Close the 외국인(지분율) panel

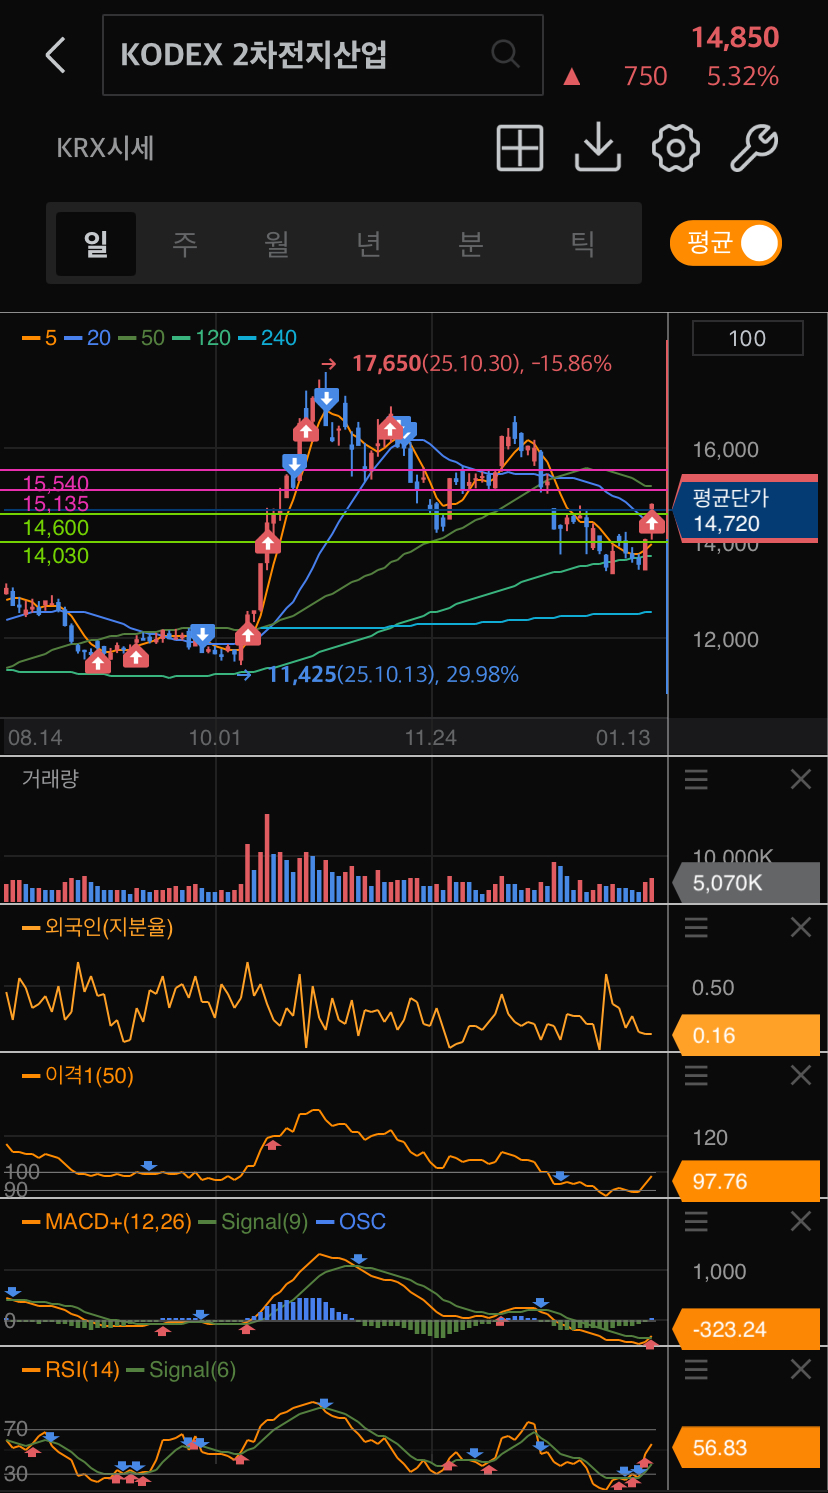click(801, 928)
